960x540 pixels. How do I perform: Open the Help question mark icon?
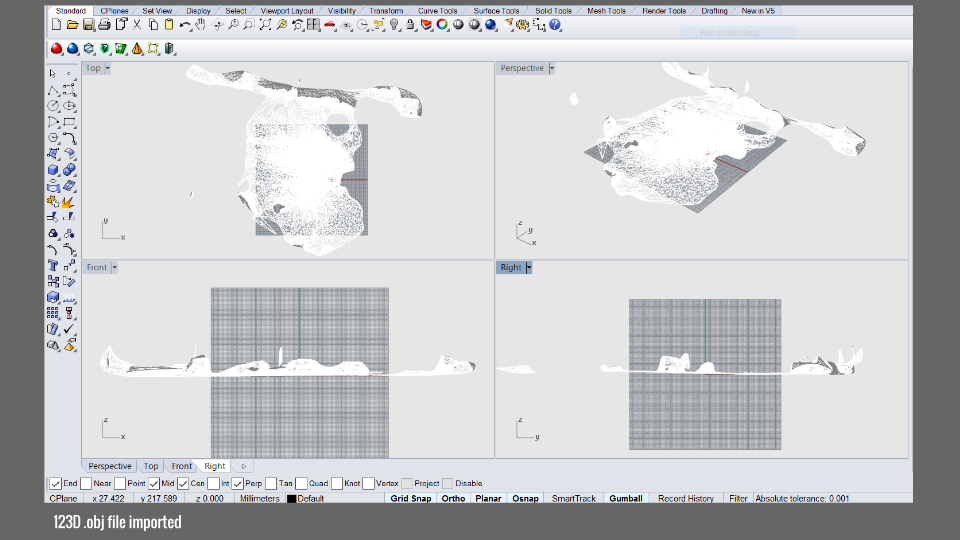pyautogui.click(x=555, y=24)
